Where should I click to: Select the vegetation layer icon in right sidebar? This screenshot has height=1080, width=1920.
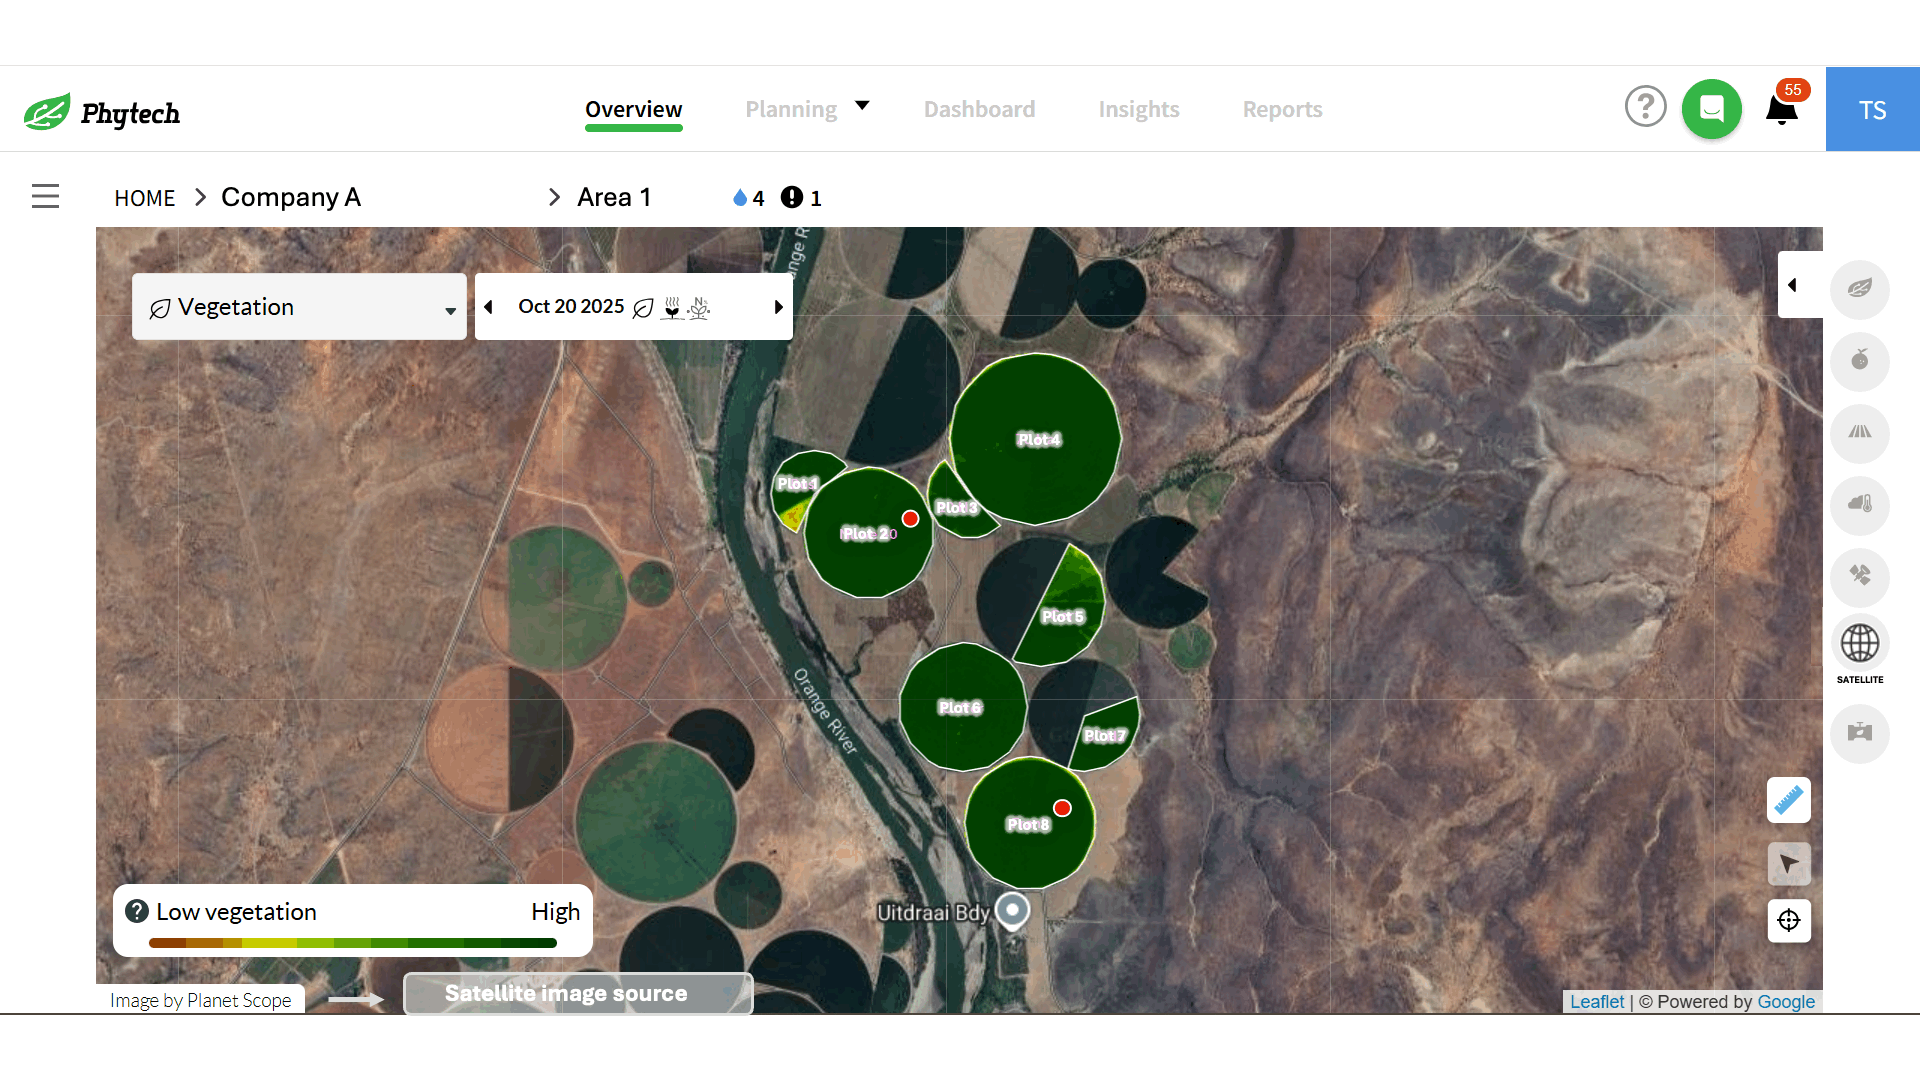pos(1860,289)
